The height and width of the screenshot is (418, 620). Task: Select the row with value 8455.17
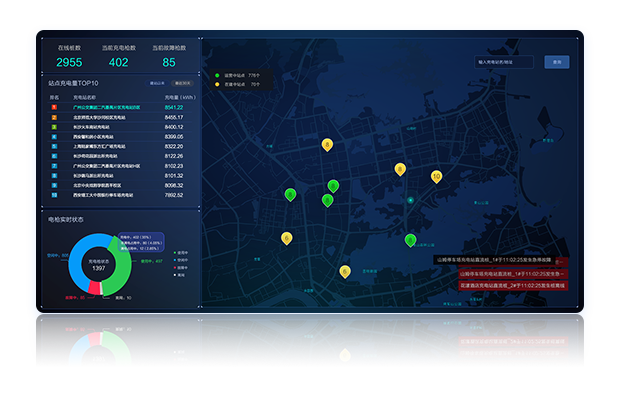(x=120, y=117)
